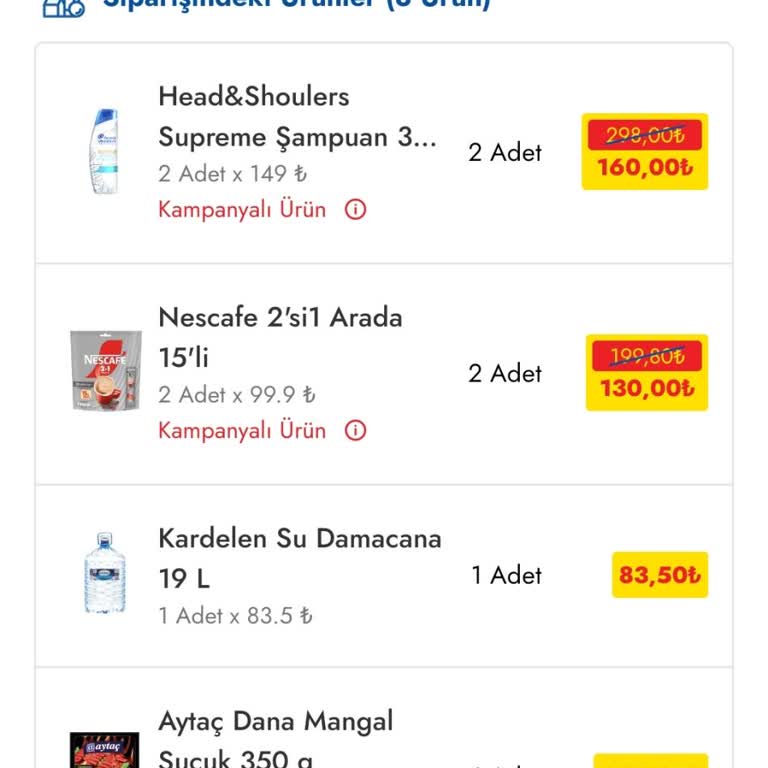Open Kardelen Su Damacana 19 L title

click(x=299, y=558)
